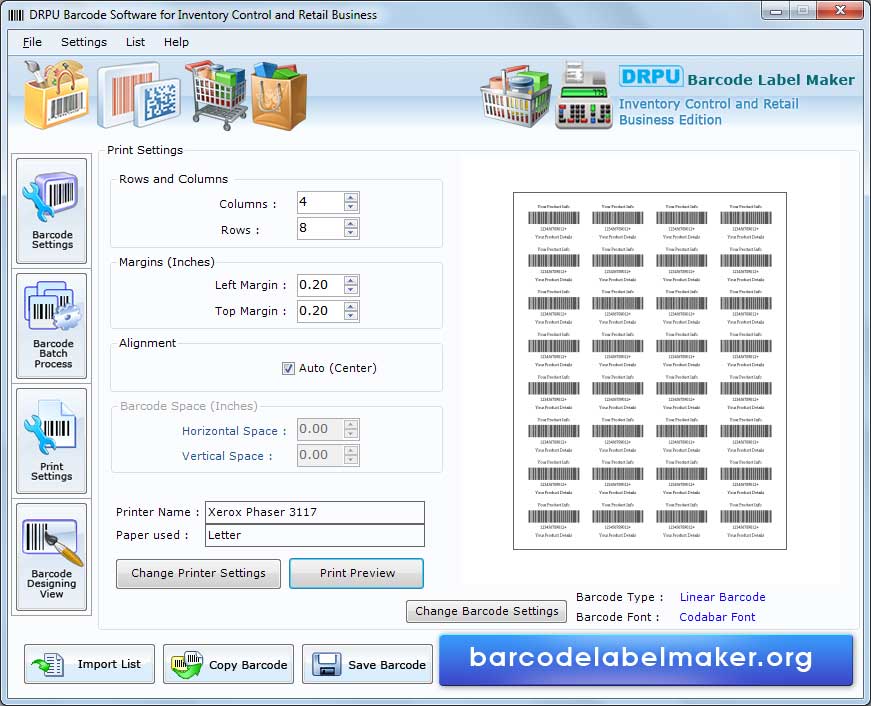The image size is (871, 706).
Task: Decrease the Vertical Space value
Action: point(351,460)
